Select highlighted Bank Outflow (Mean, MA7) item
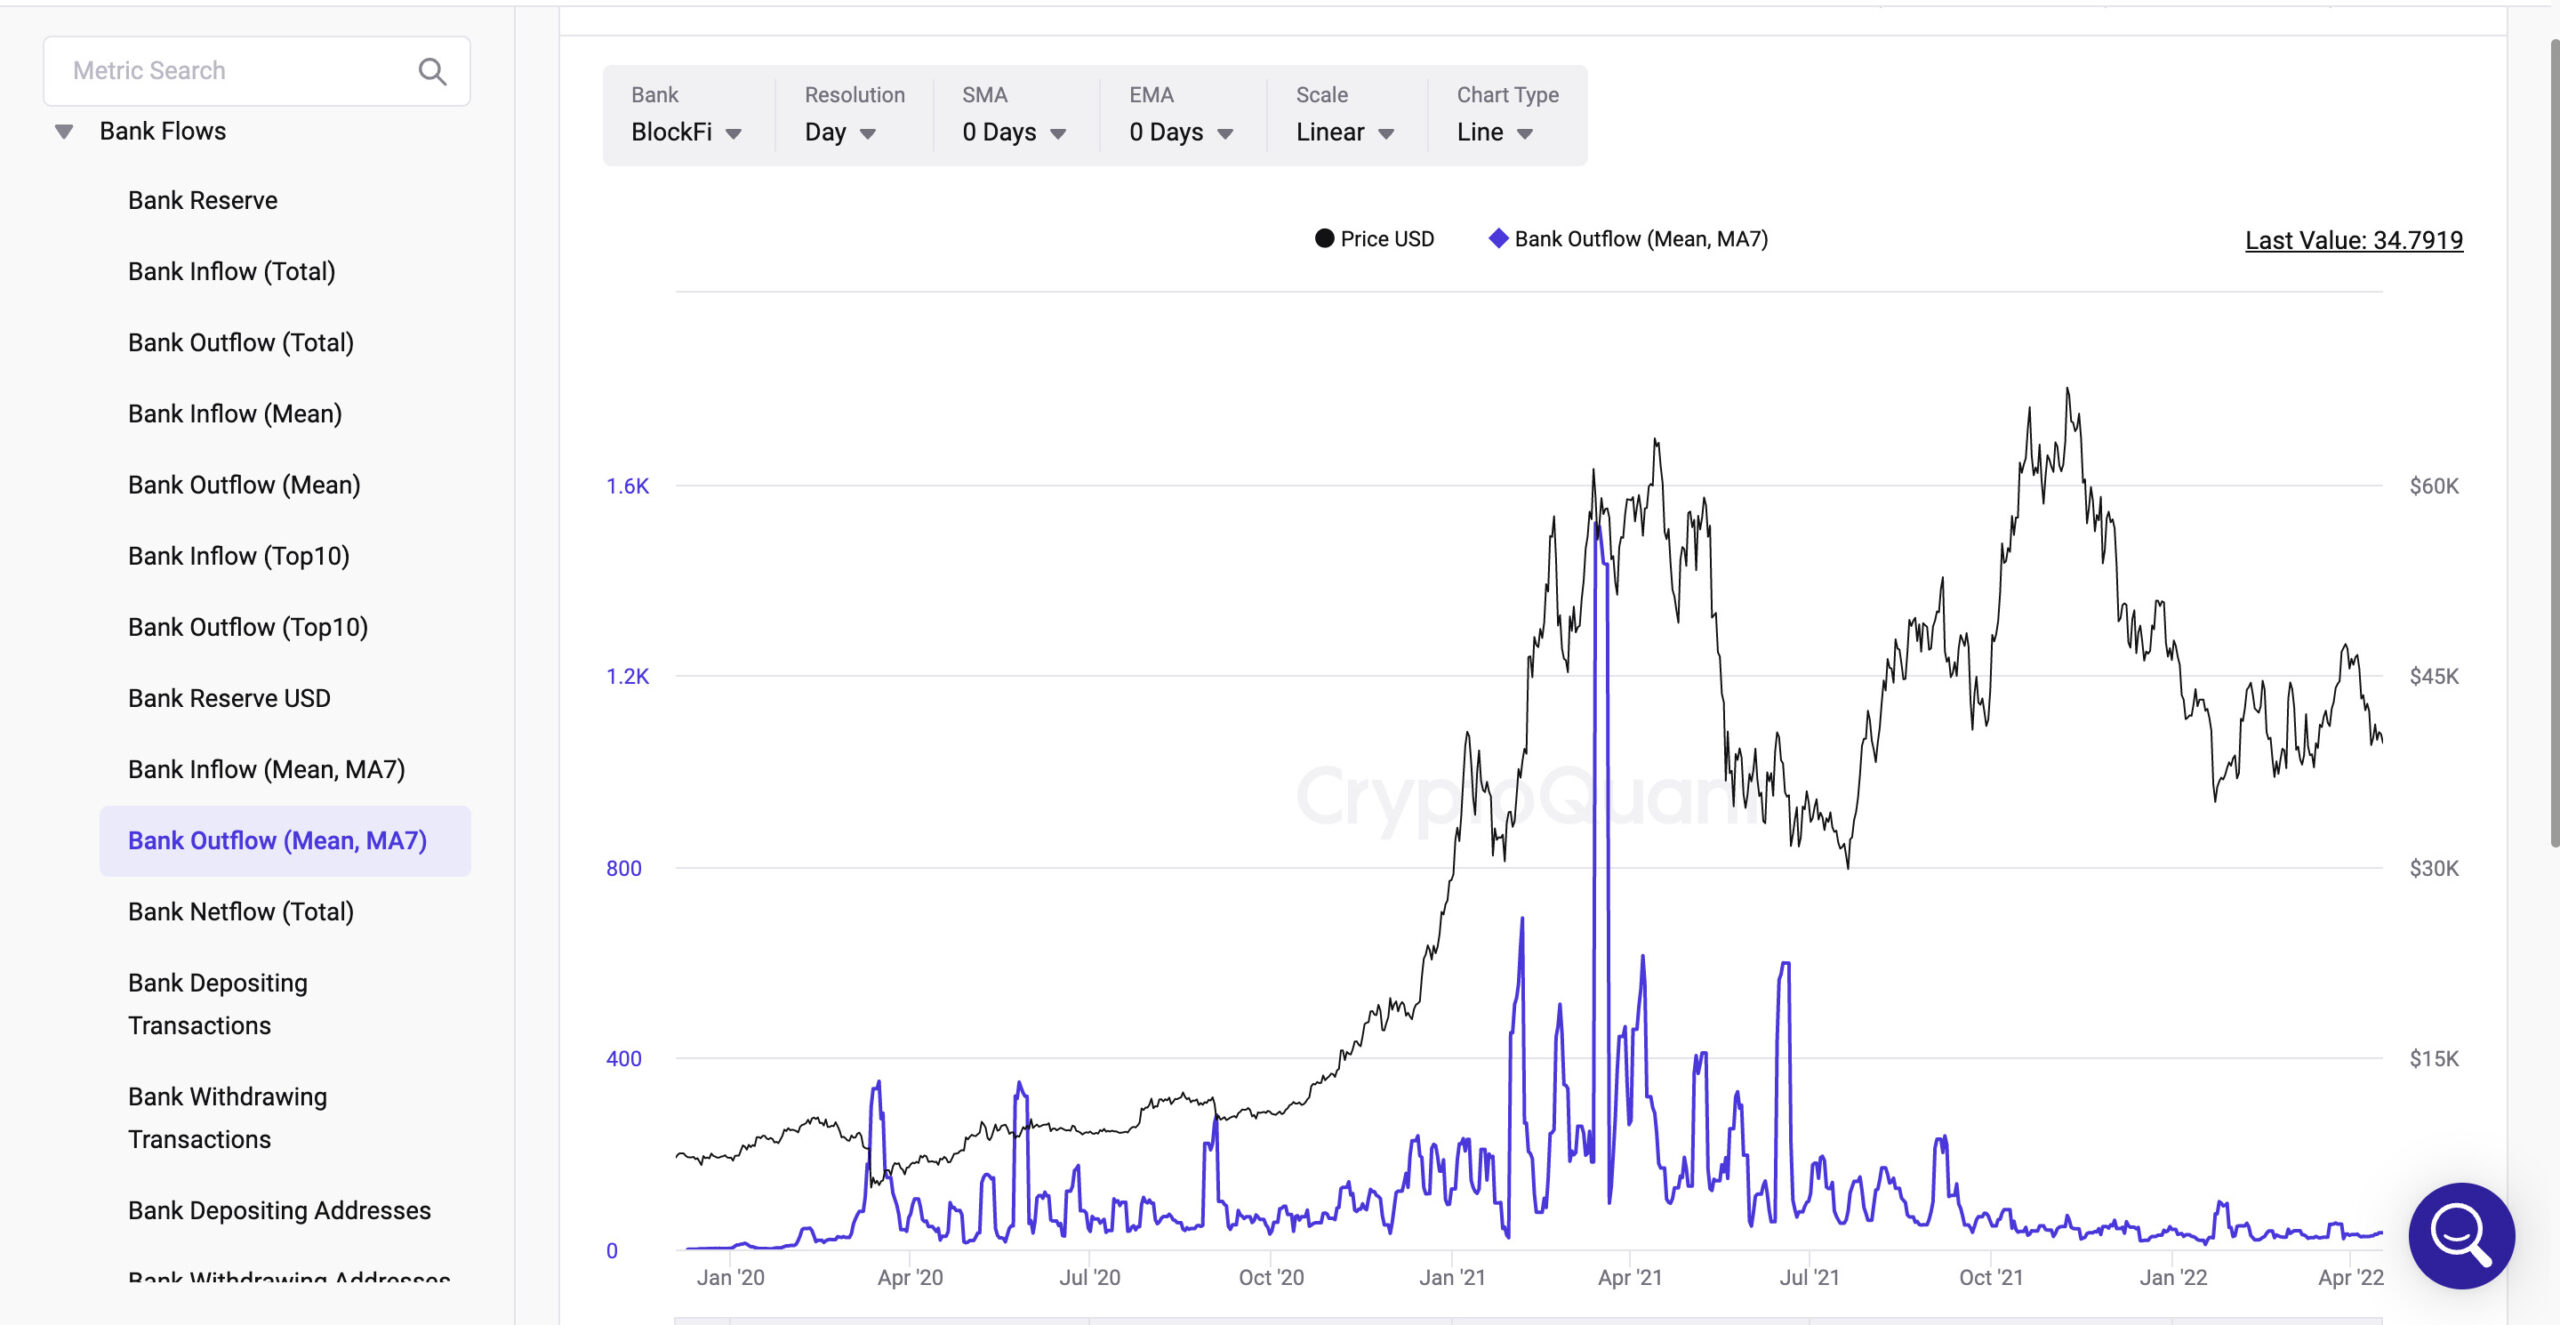 click(x=285, y=841)
